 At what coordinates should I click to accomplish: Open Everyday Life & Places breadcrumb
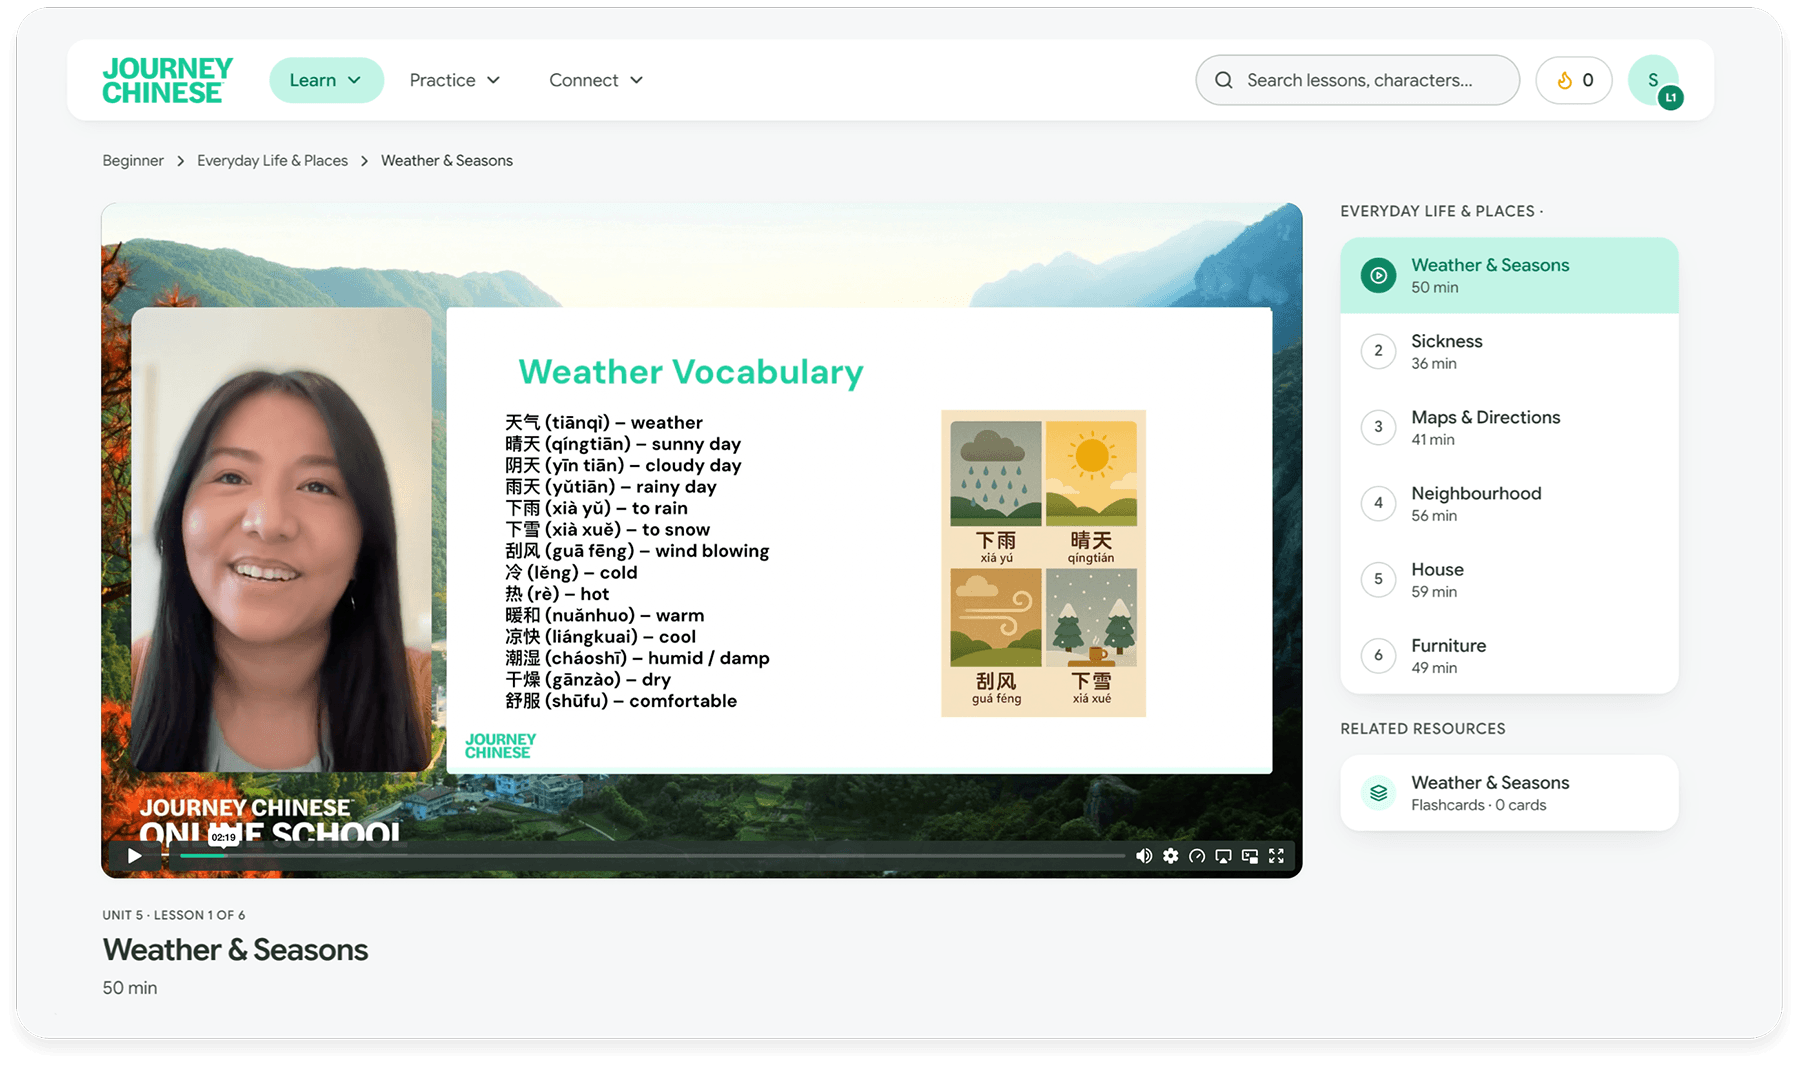click(272, 161)
